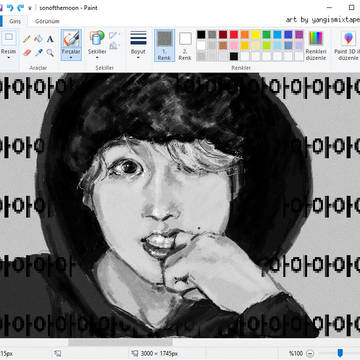The width and height of the screenshot is (360, 360).
Task: Pick the pale turquoise swatch in second row
Action: coord(277,45)
